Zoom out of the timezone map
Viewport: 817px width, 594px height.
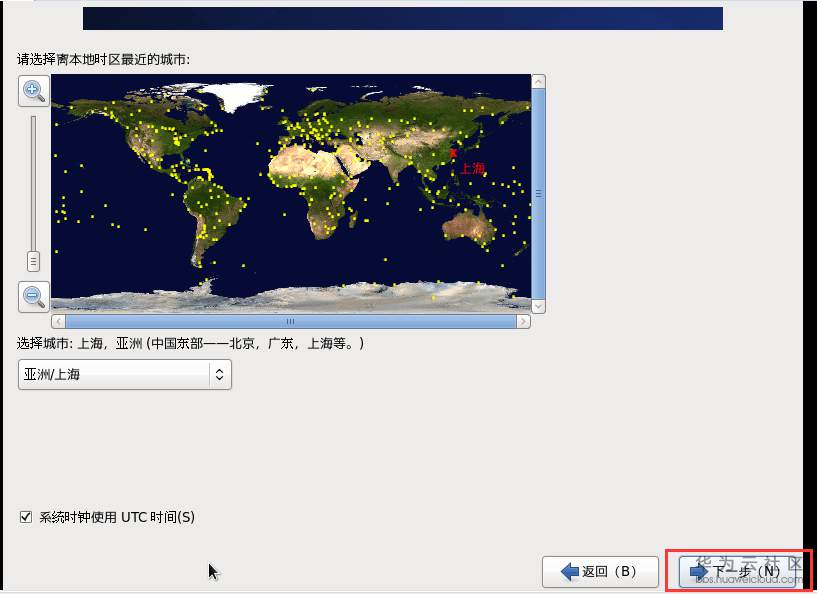click(34, 297)
